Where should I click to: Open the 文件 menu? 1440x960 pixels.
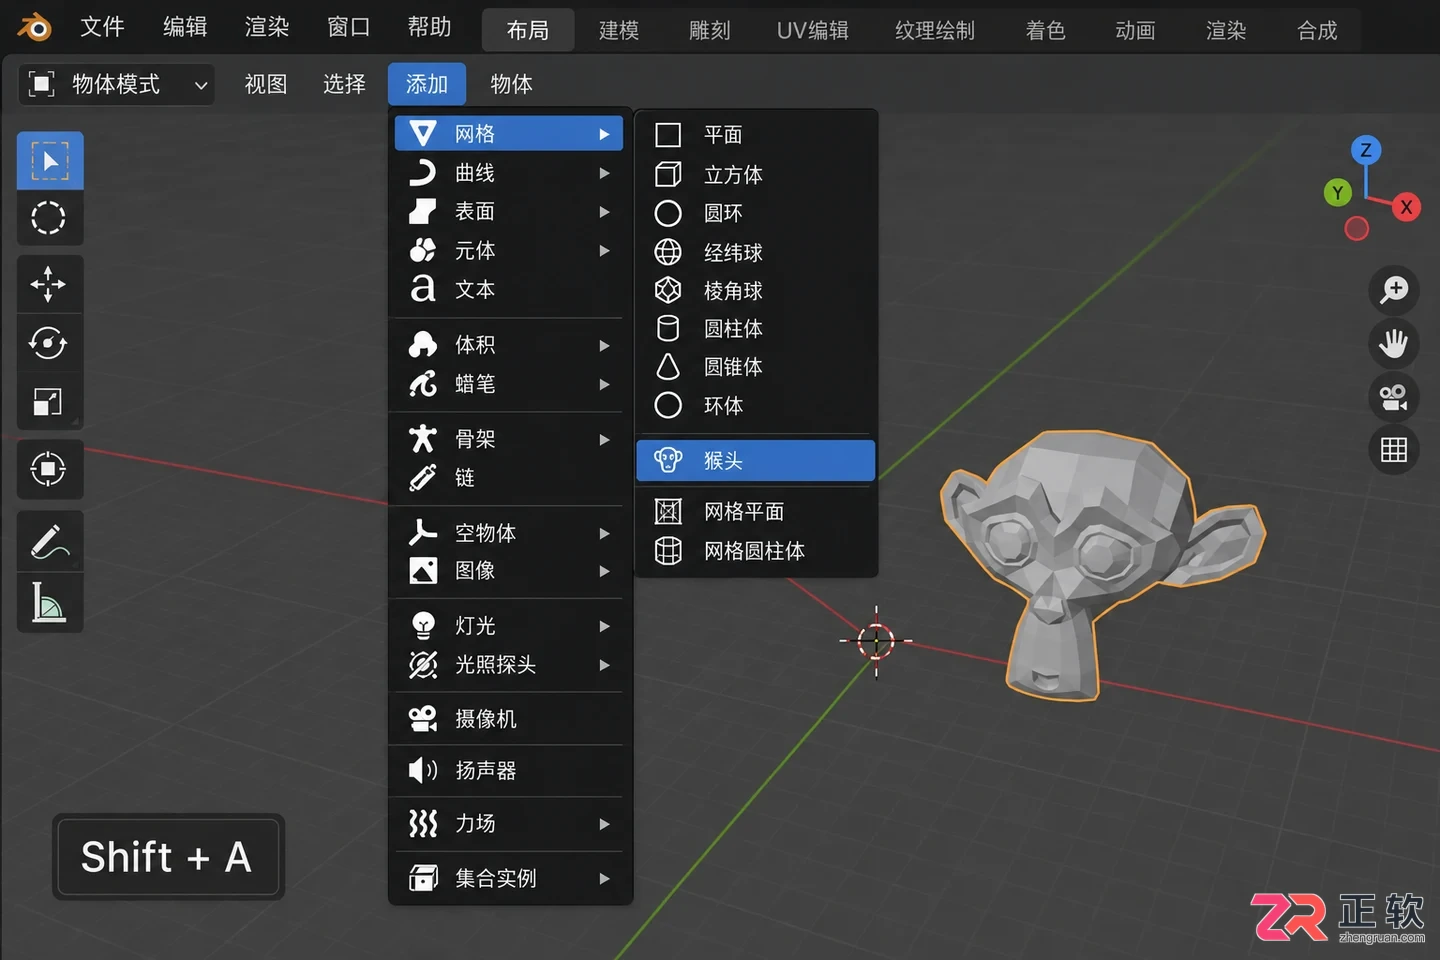102,27
